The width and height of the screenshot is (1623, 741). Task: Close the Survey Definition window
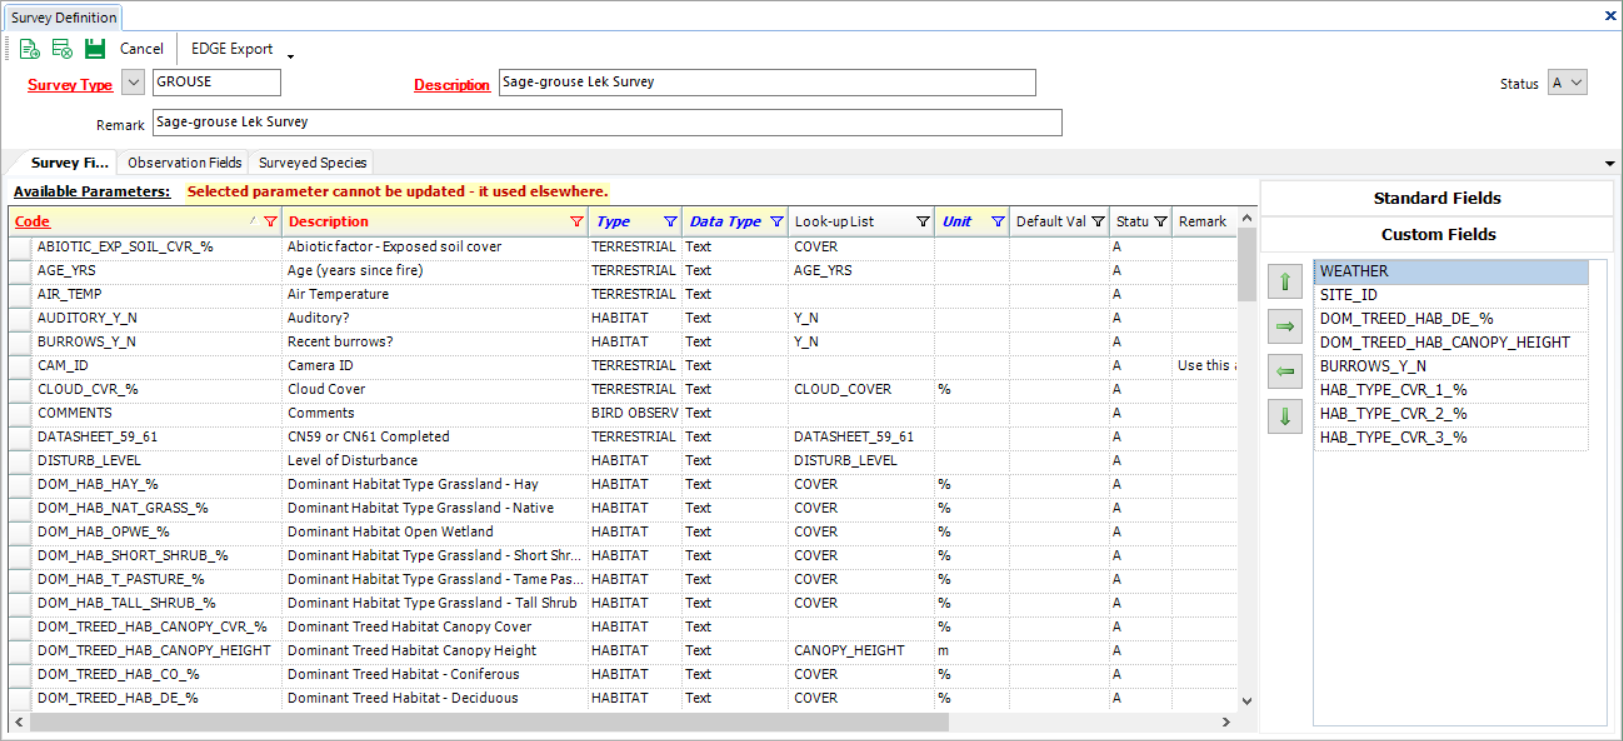click(x=1610, y=16)
